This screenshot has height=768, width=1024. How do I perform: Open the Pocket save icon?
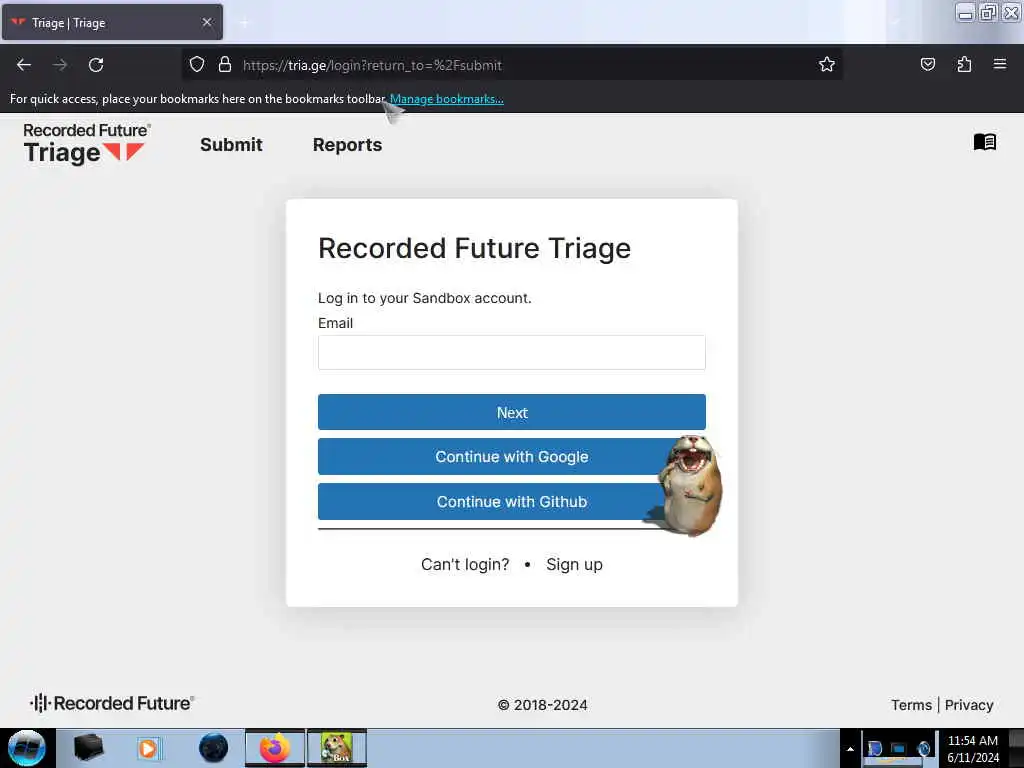(928, 64)
